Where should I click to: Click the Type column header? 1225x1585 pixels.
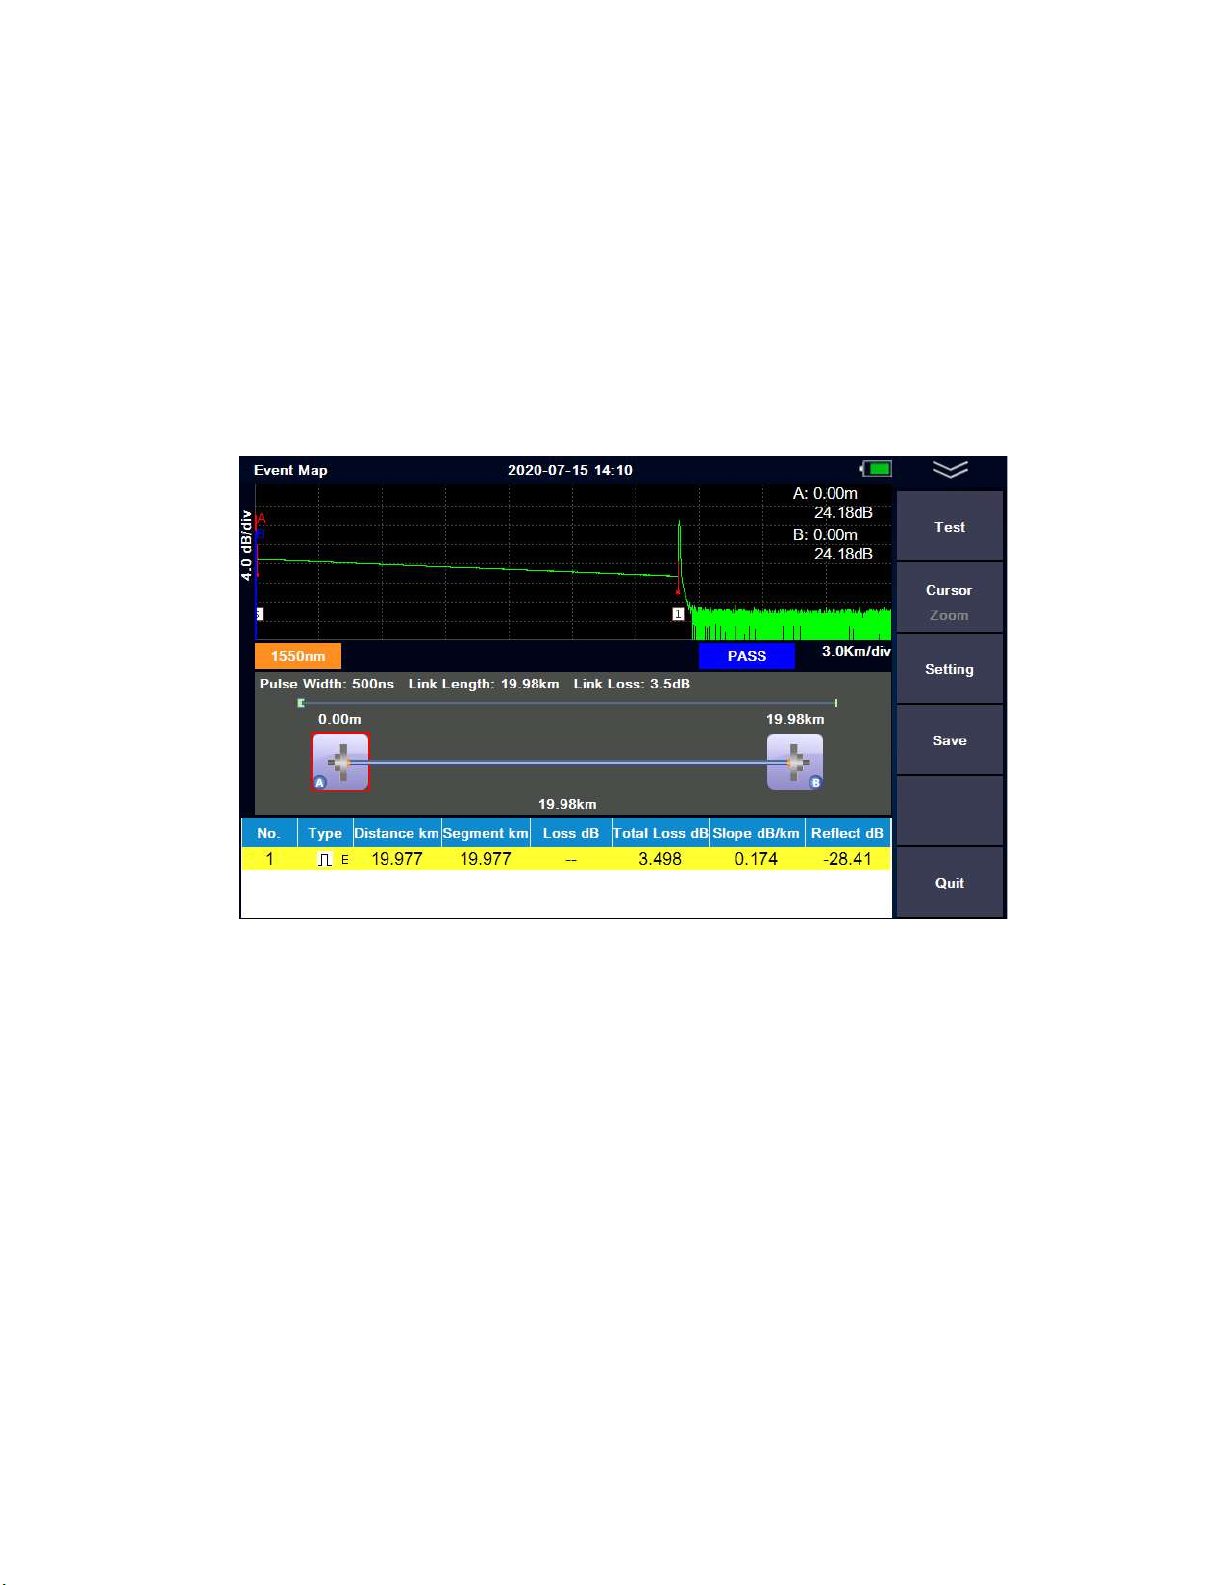325,833
